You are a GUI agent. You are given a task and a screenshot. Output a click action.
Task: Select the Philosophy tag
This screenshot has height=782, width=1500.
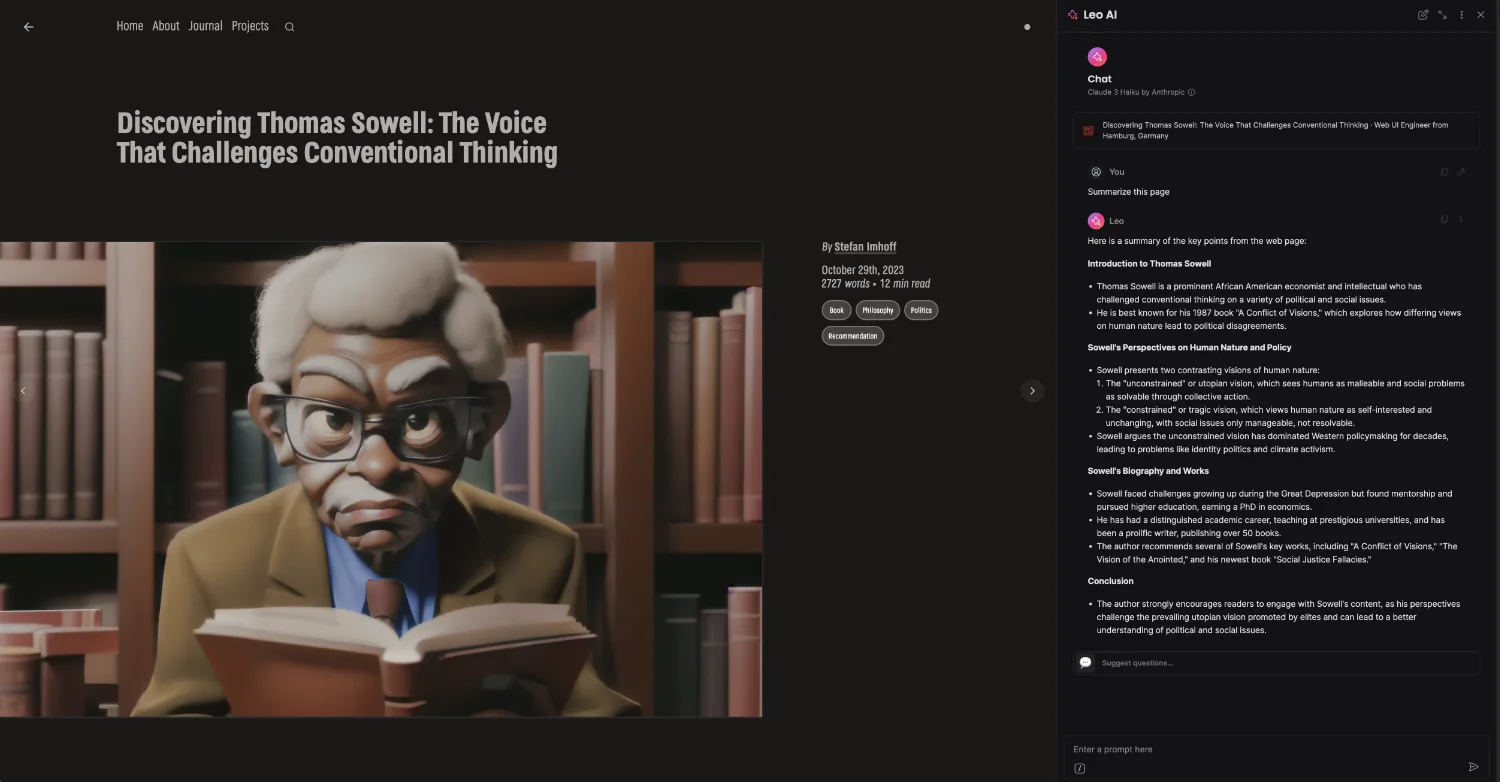click(x=877, y=310)
